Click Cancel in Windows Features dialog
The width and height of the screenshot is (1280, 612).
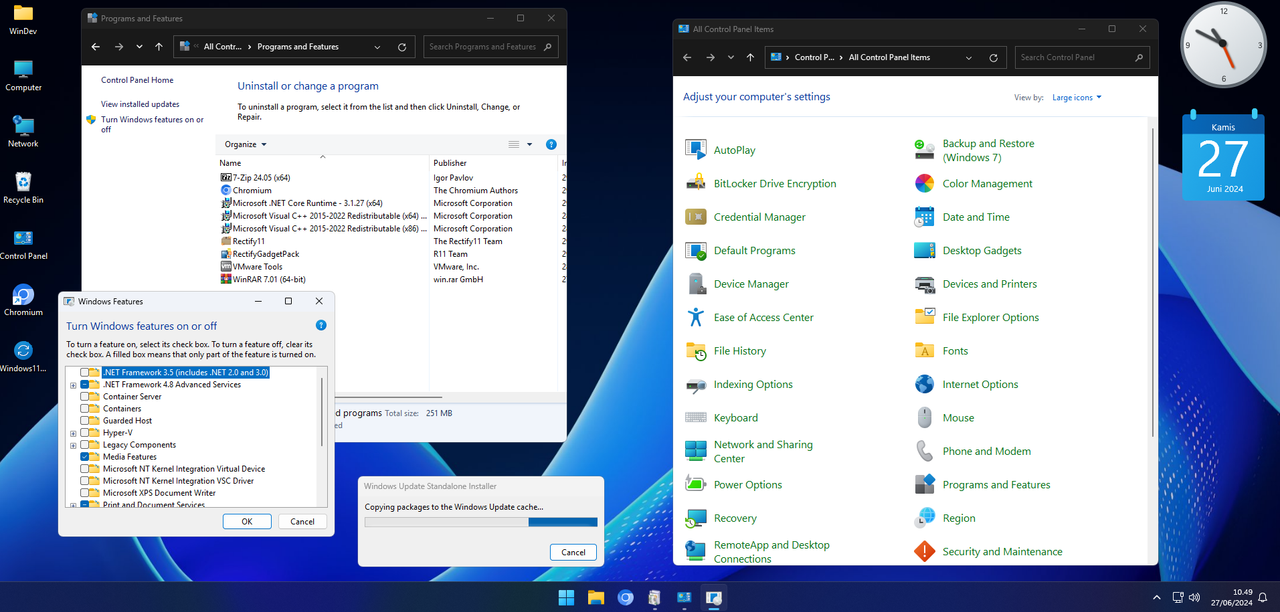coord(303,521)
